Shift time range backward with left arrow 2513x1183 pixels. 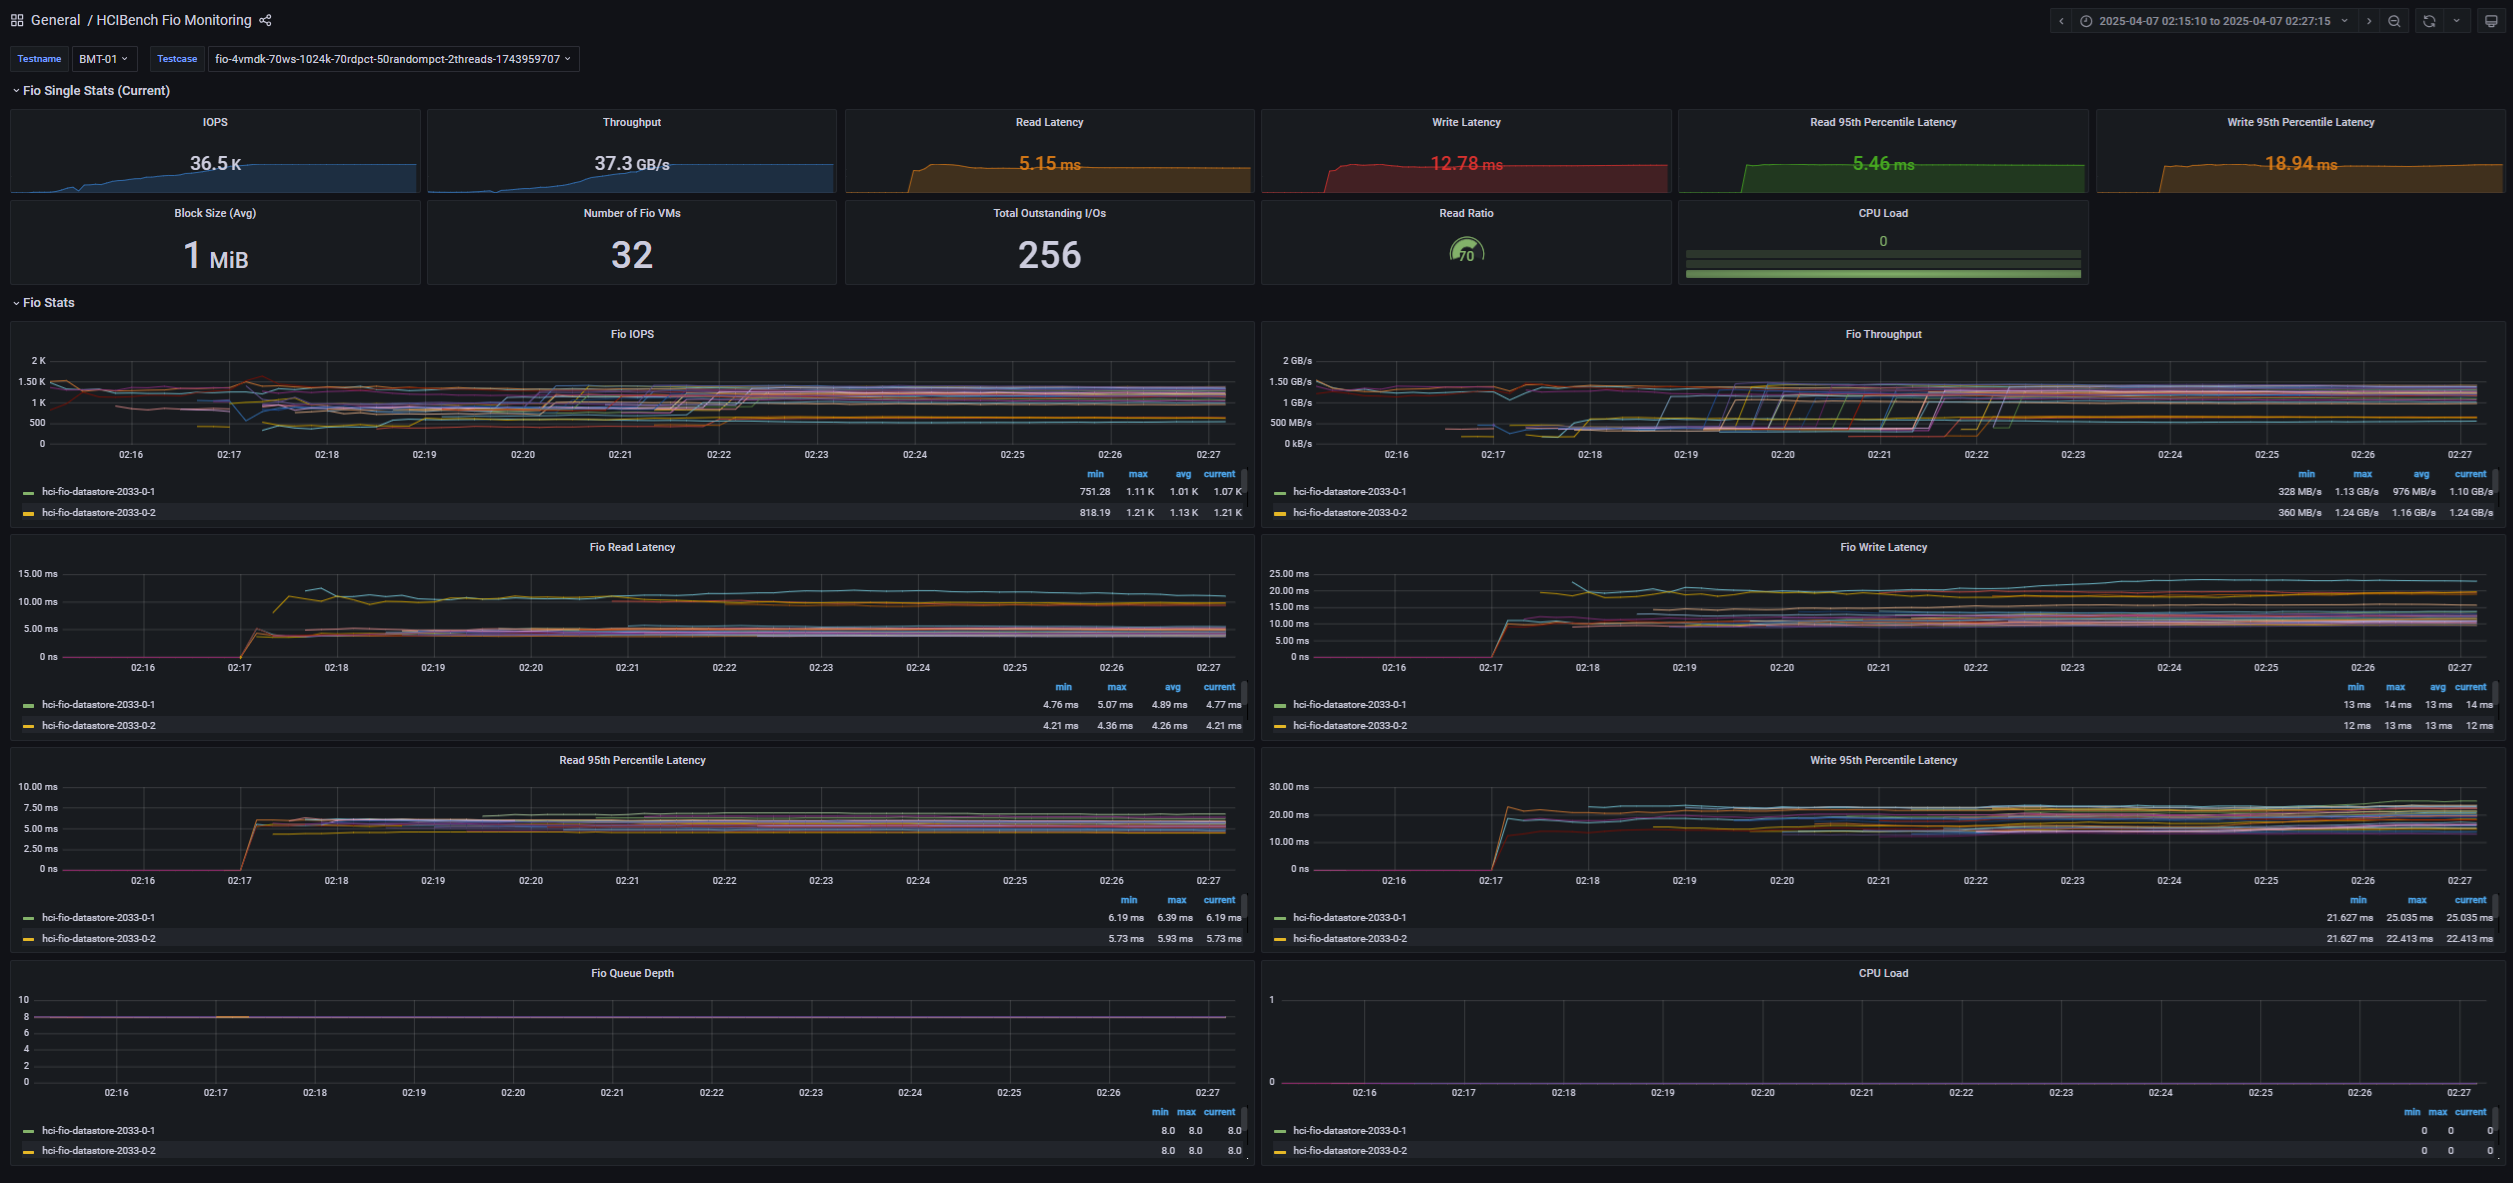point(2061,21)
